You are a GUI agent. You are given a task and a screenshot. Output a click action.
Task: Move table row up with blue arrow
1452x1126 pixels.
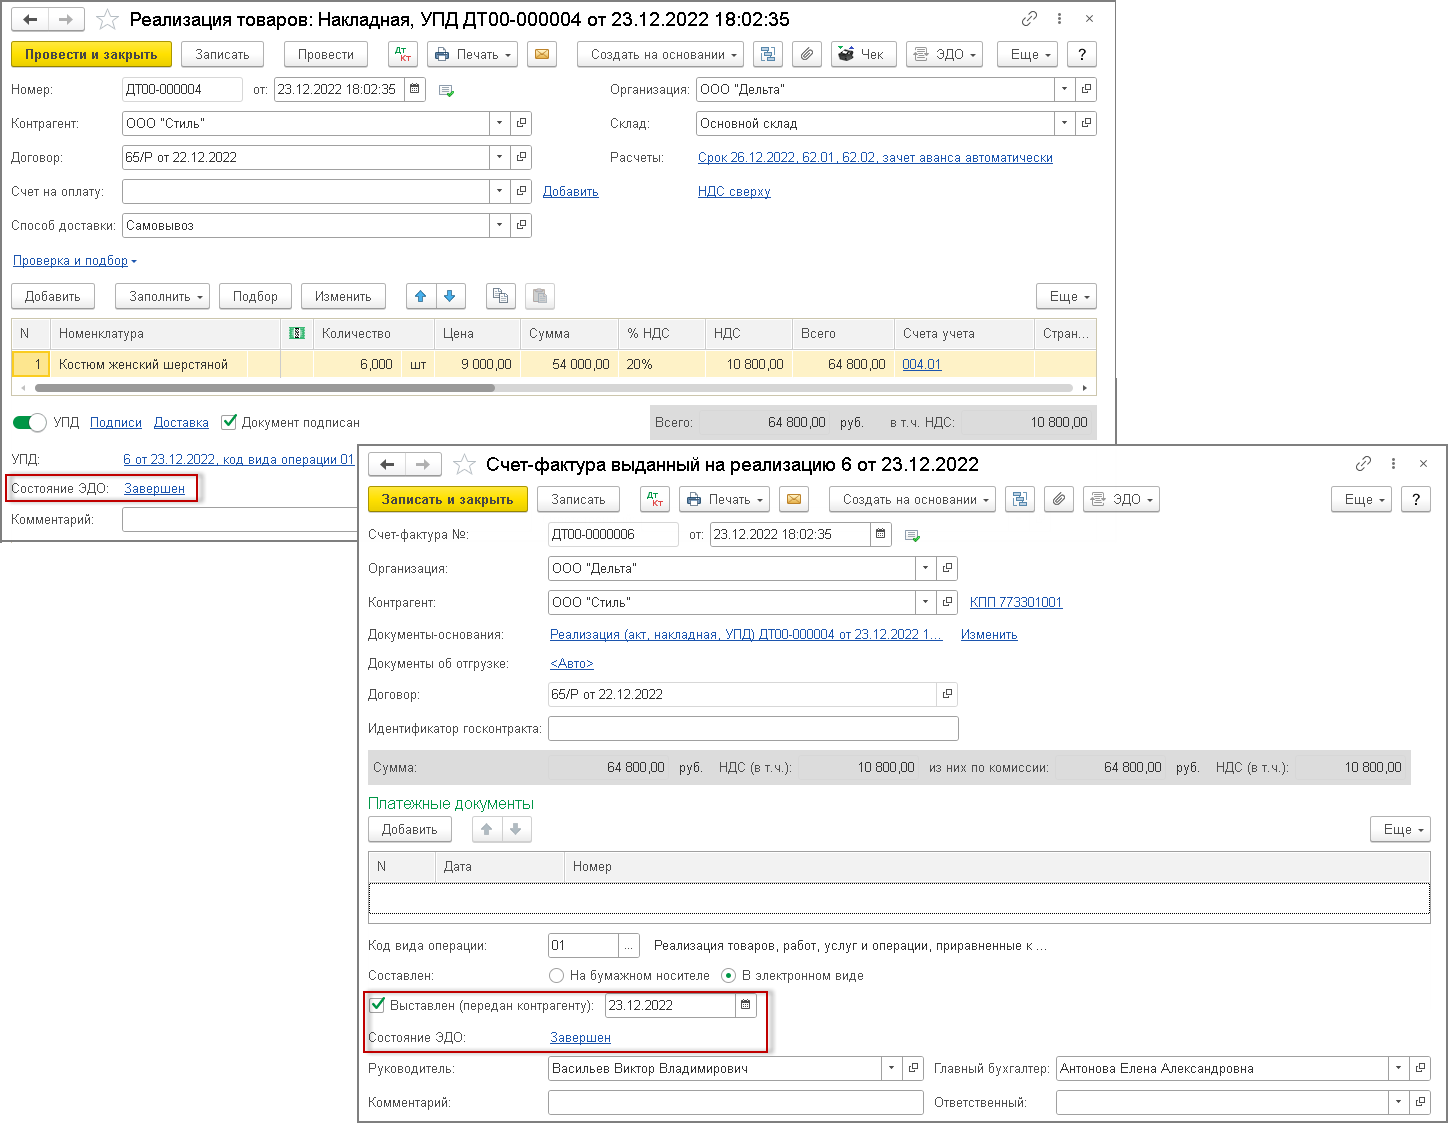(421, 296)
